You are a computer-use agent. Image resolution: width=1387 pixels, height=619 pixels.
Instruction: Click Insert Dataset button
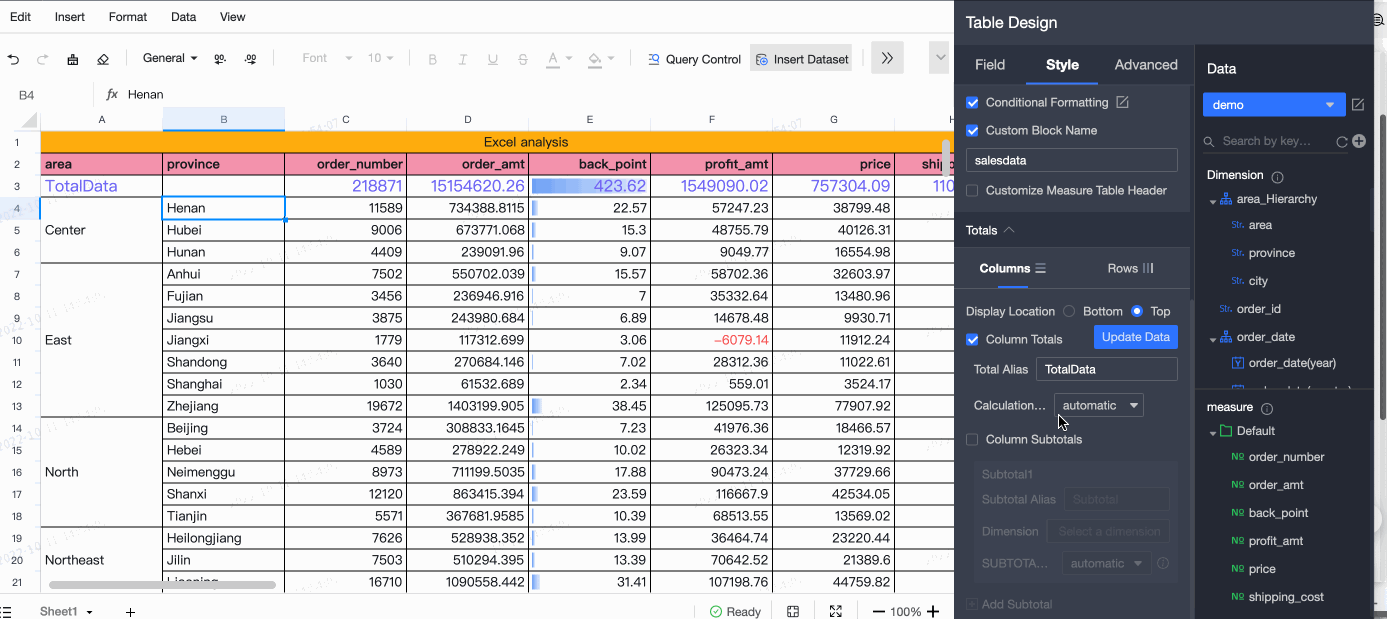[x=801, y=59]
